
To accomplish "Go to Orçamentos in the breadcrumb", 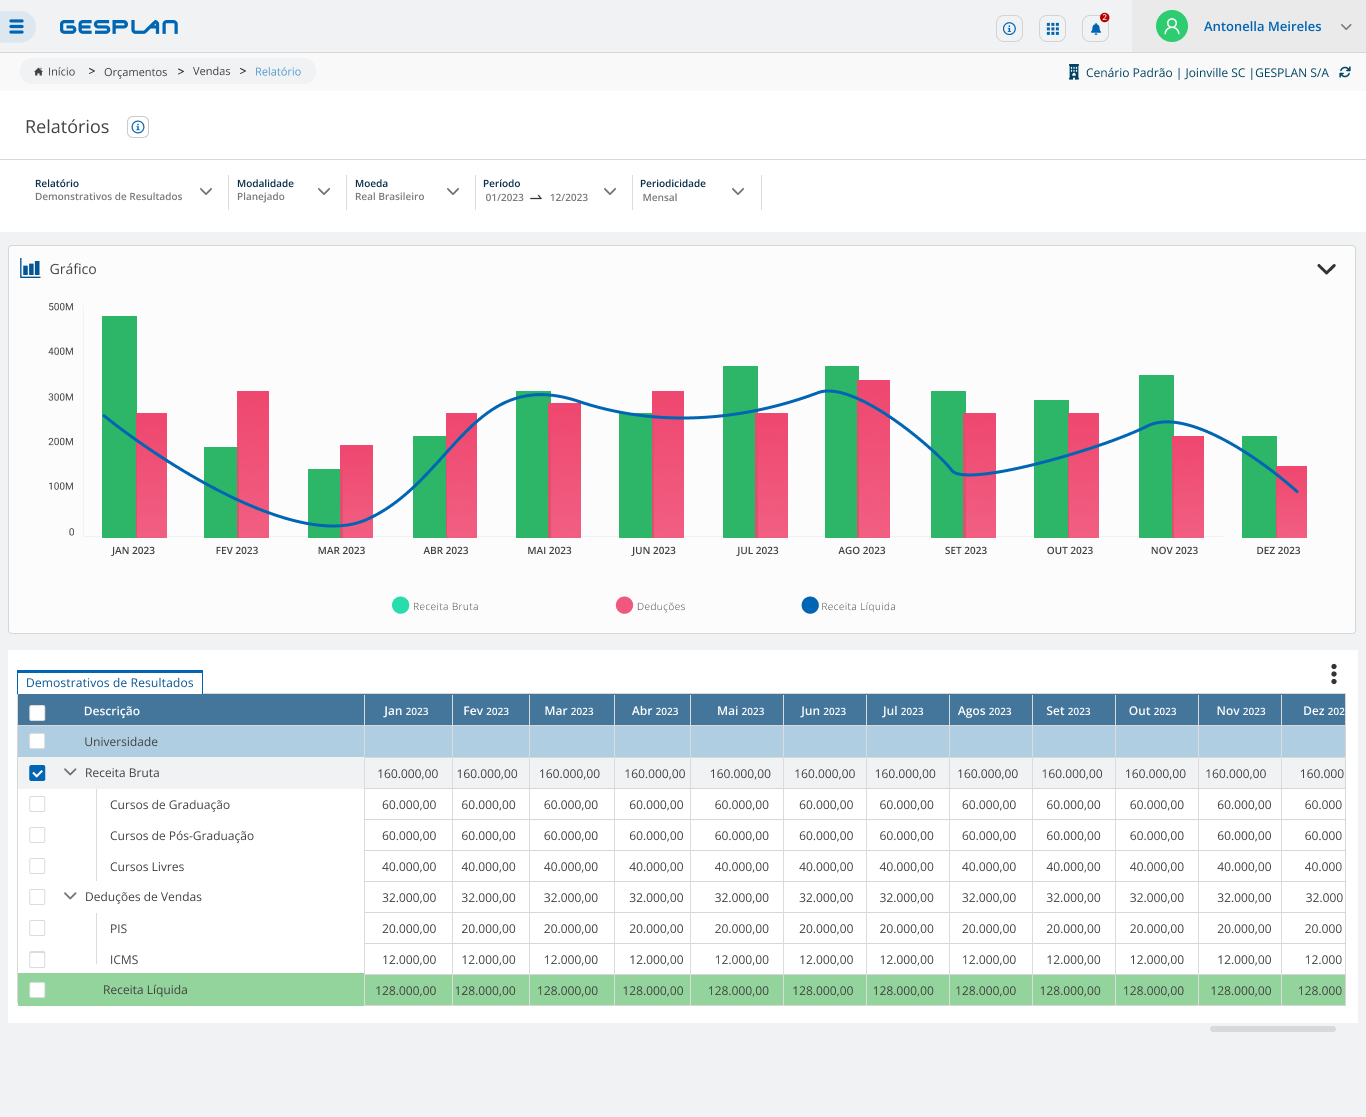I will 135,72.
